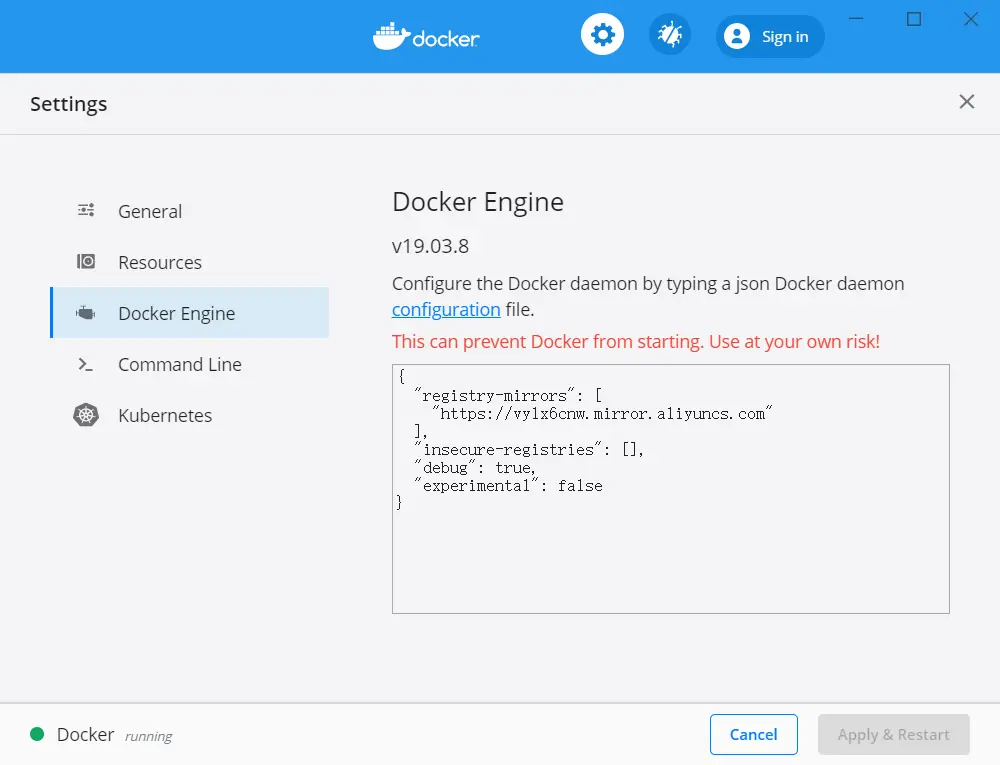Click the aliyuncs mirror URL line
The width and height of the screenshot is (1000, 765).
(602, 413)
